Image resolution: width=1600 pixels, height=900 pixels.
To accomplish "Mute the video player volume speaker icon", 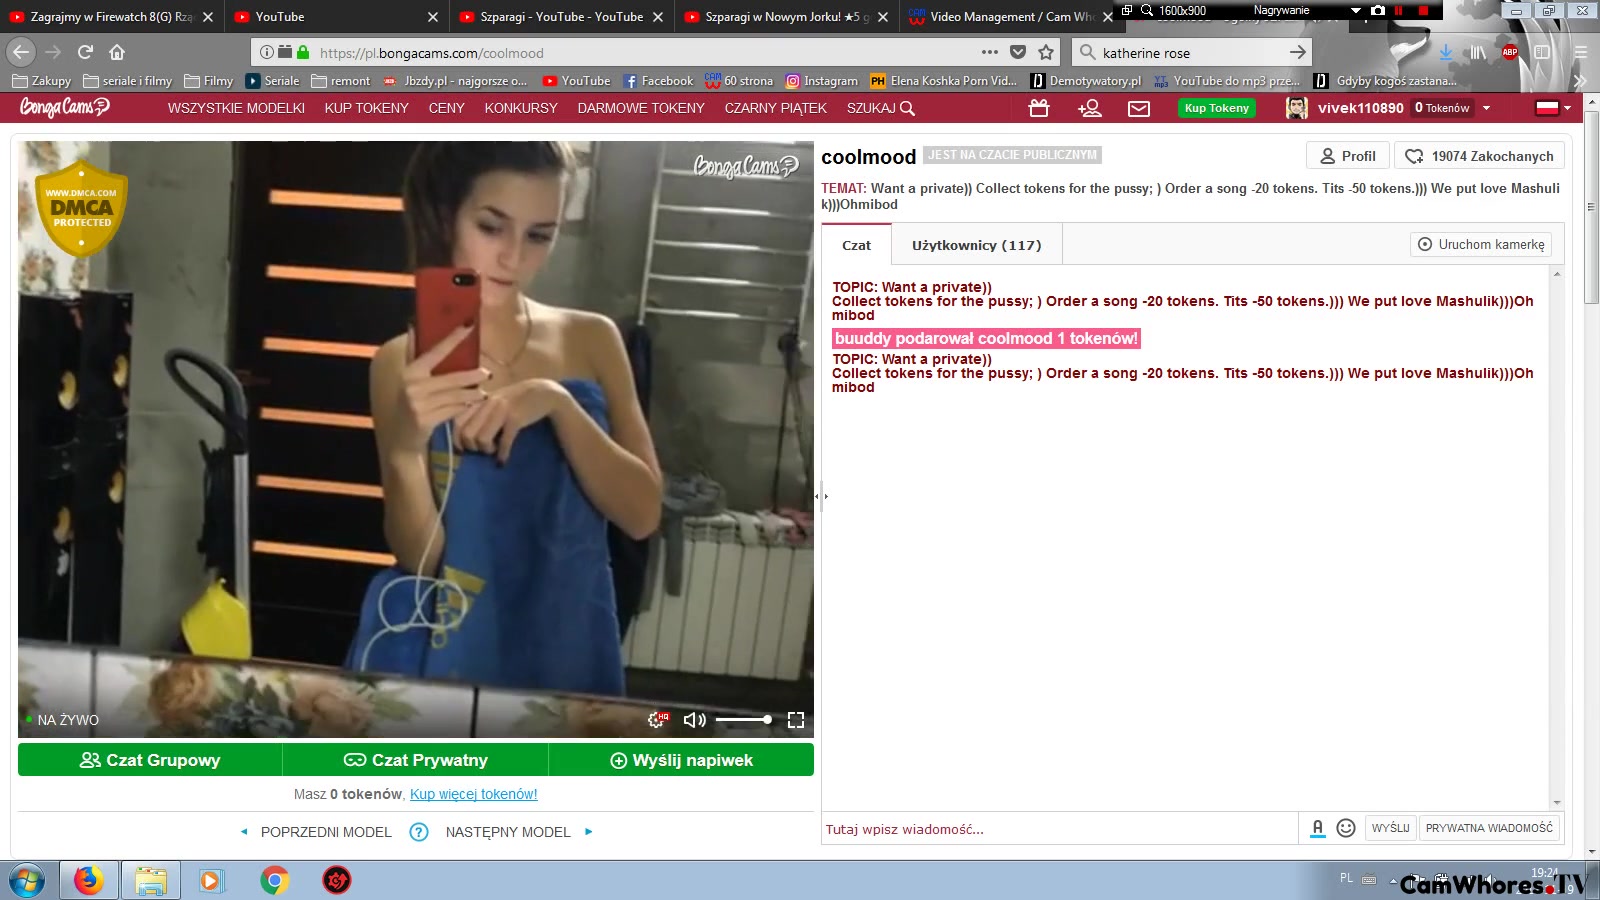I will (x=693, y=720).
